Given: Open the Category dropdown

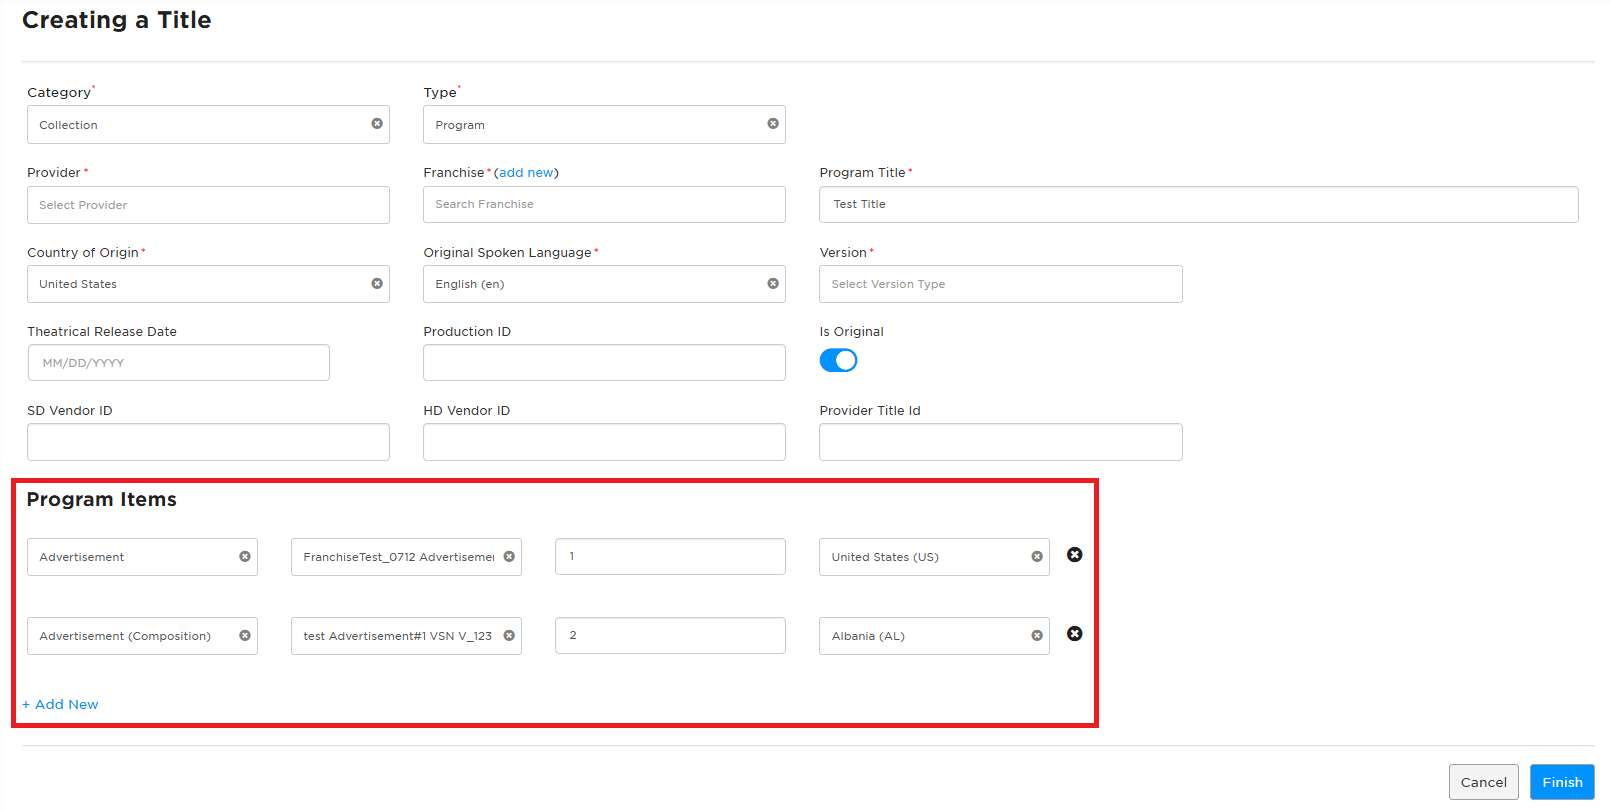Looking at the screenshot, I should click(208, 125).
